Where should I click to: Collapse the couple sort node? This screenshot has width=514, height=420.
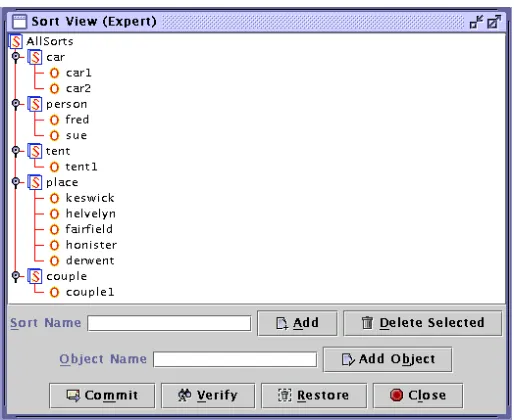click(x=16, y=276)
